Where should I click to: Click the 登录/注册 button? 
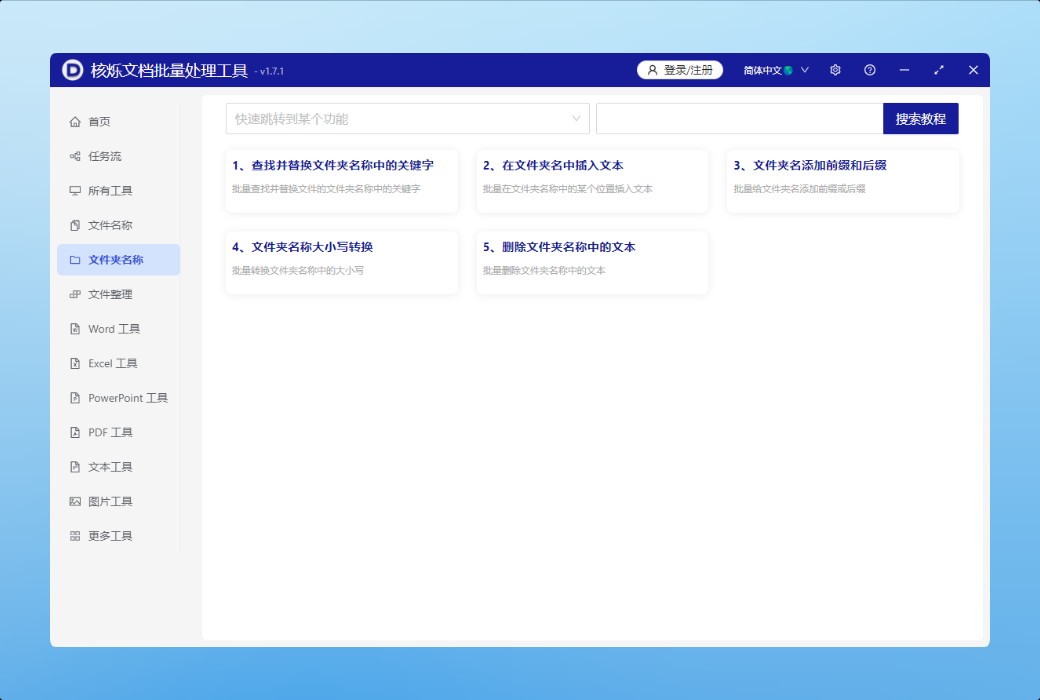click(x=680, y=70)
